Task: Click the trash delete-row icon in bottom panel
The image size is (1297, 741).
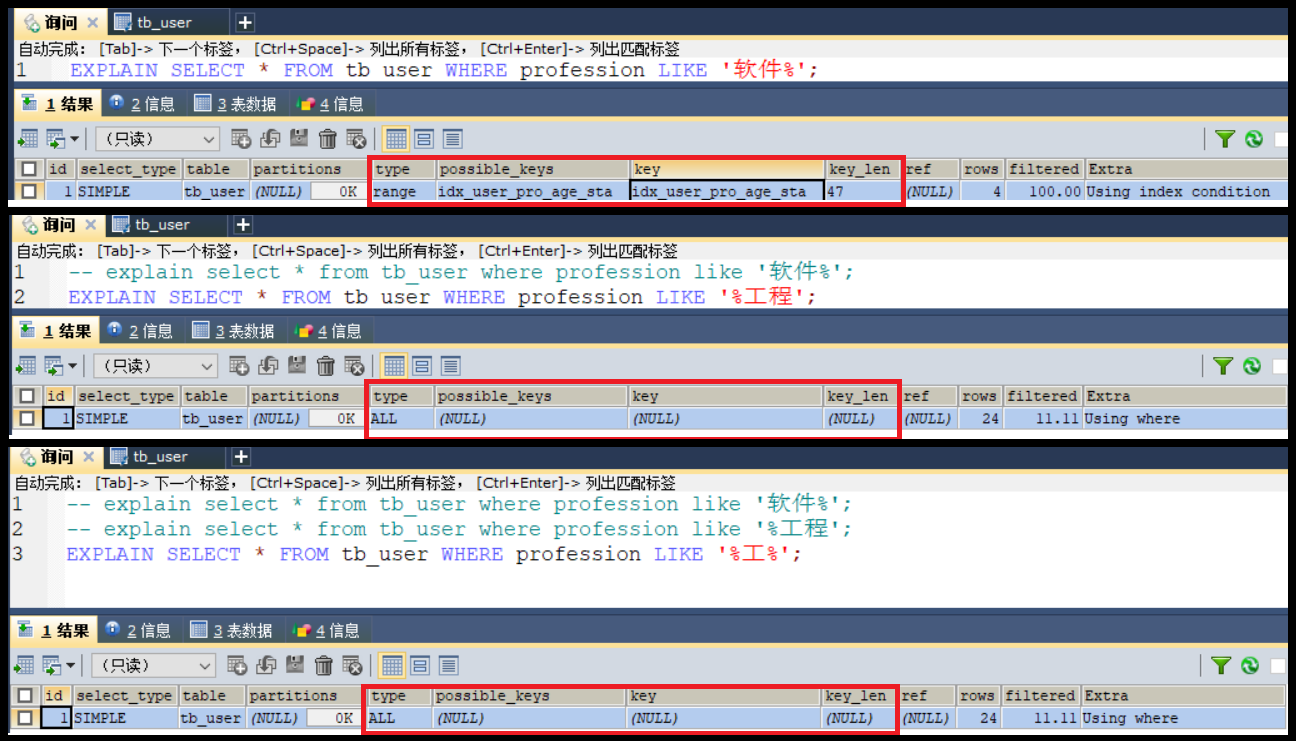Action: (x=323, y=665)
